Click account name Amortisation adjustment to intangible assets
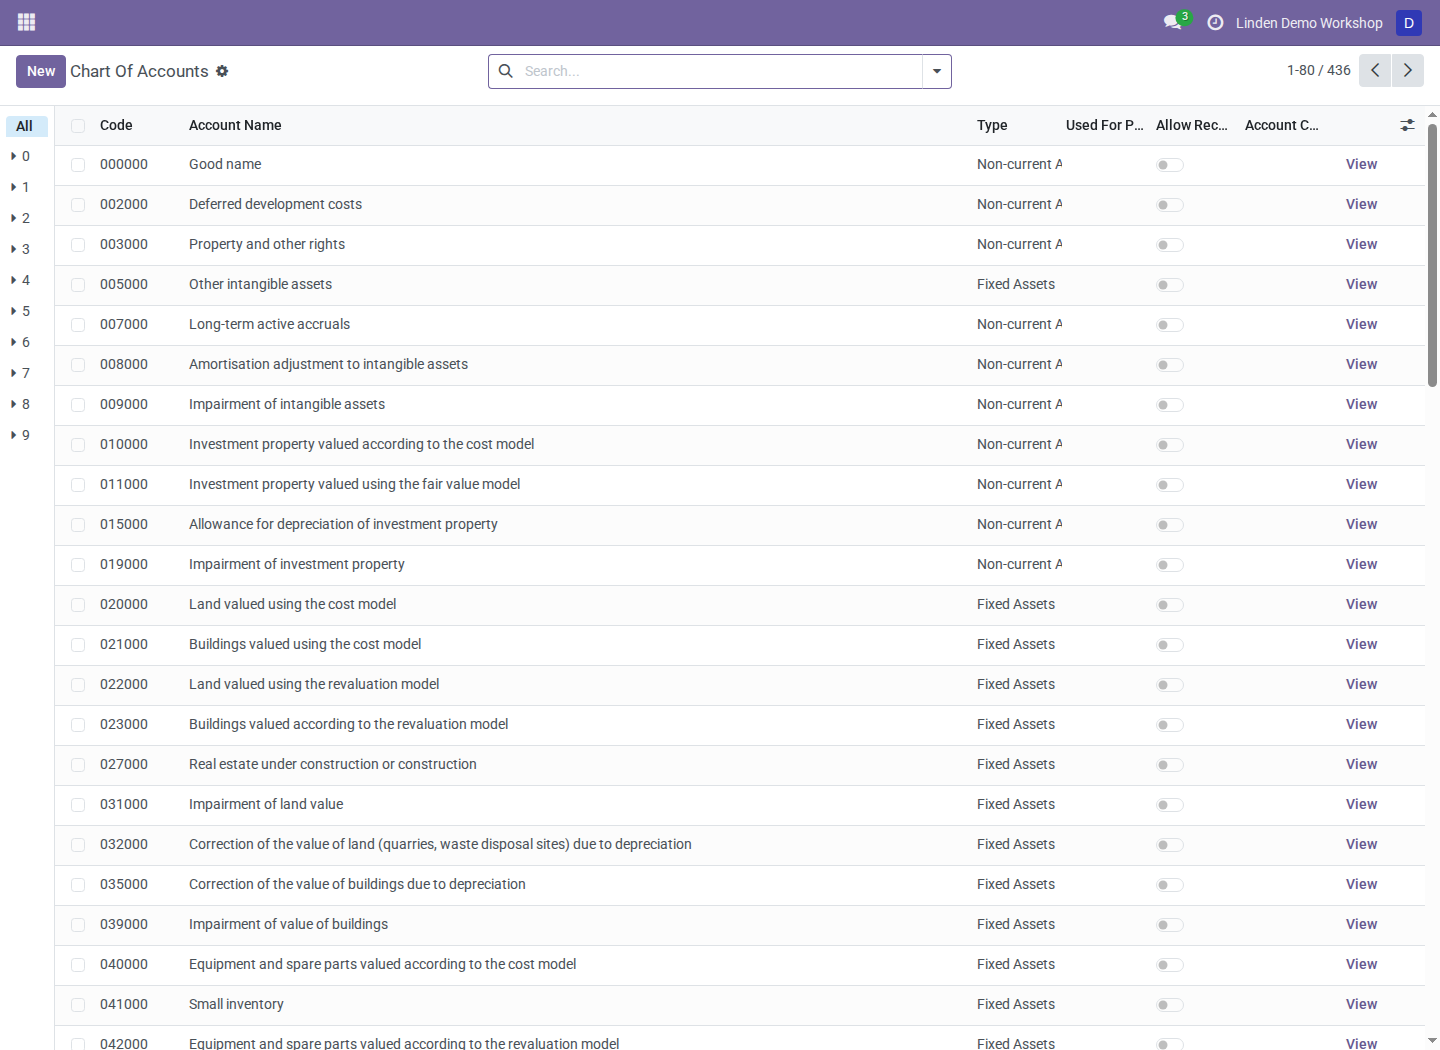Image resolution: width=1440 pixels, height=1050 pixels. click(x=328, y=364)
